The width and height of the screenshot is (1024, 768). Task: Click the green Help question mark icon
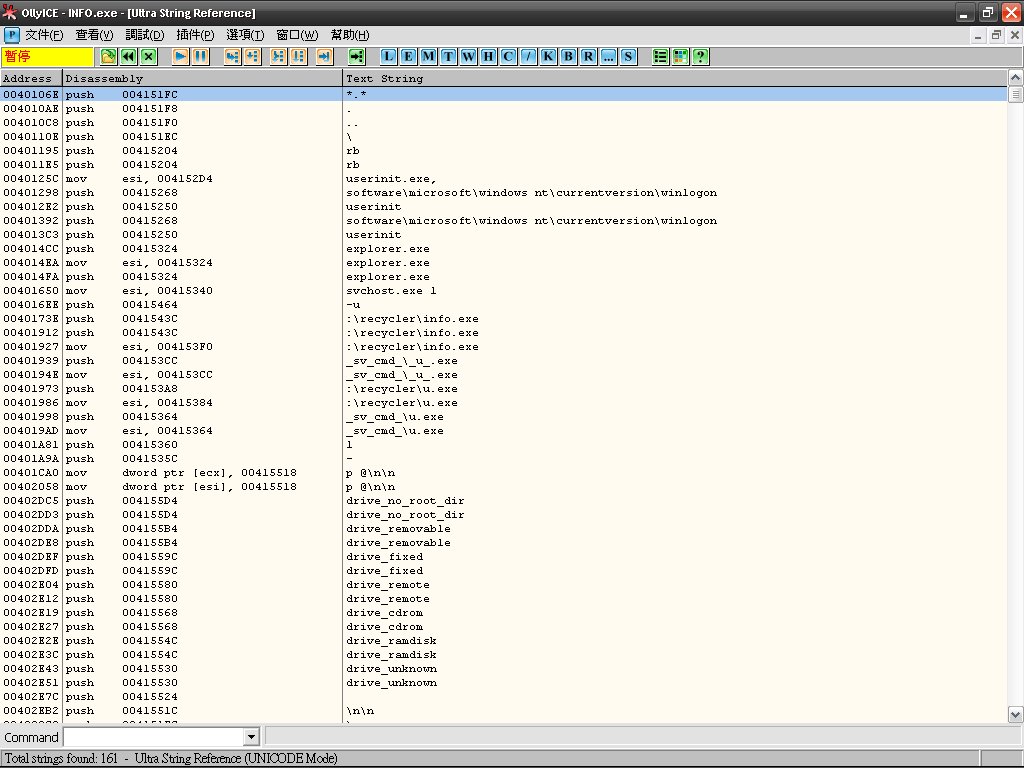pos(701,57)
